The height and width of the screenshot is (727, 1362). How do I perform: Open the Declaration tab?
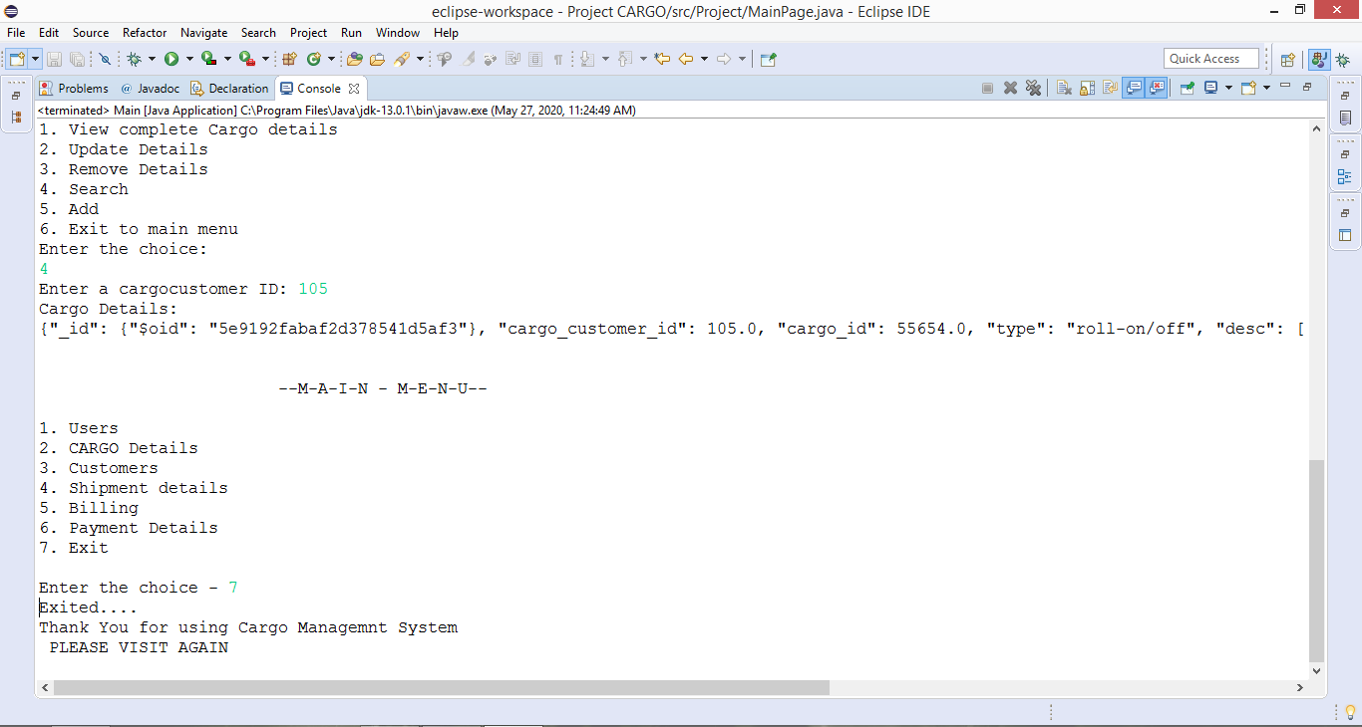pyautogui.click(x=229, y=88)
